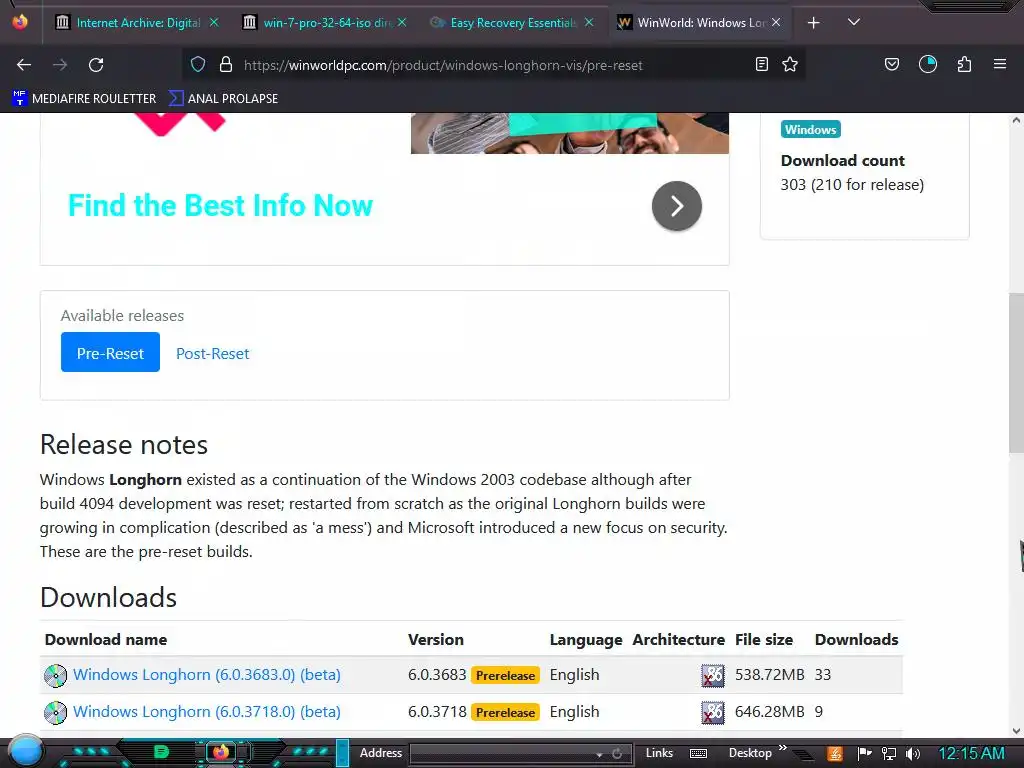Open the network tray icon
This screenshot has width=1024, height=768.
[x=889, y=754]
